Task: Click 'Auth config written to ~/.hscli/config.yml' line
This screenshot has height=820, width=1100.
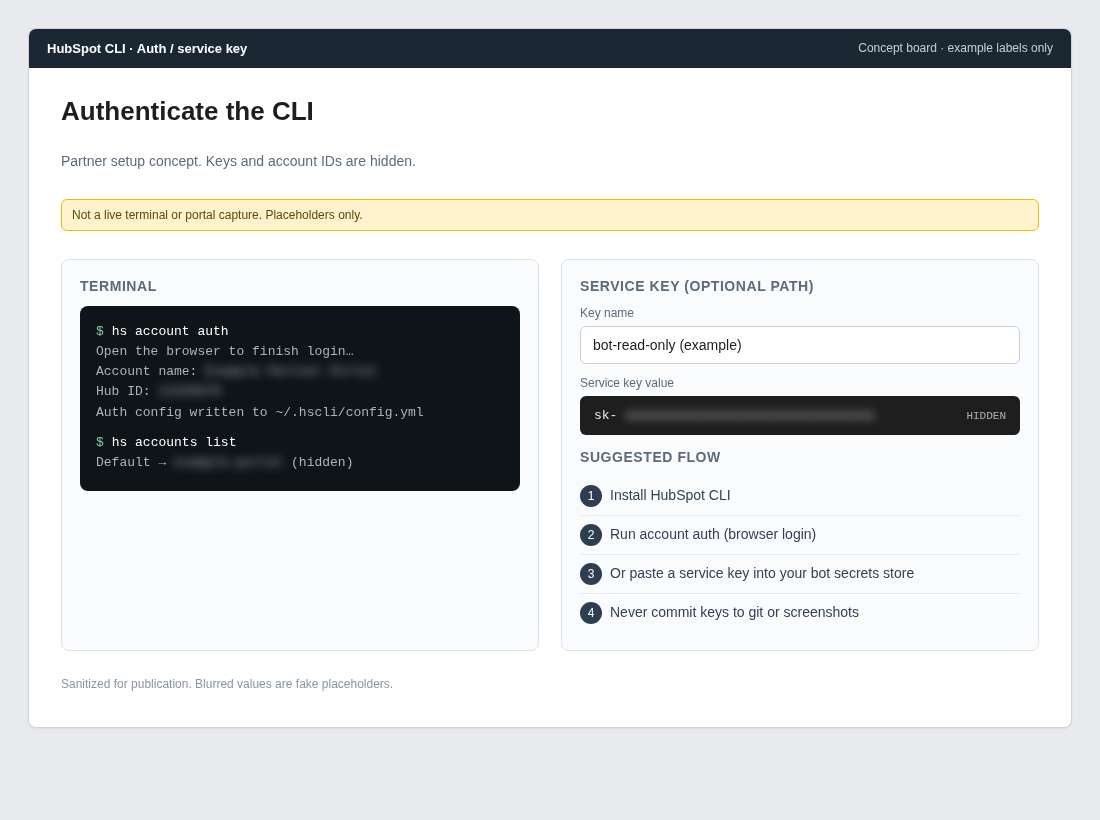Action: point(260,412)
